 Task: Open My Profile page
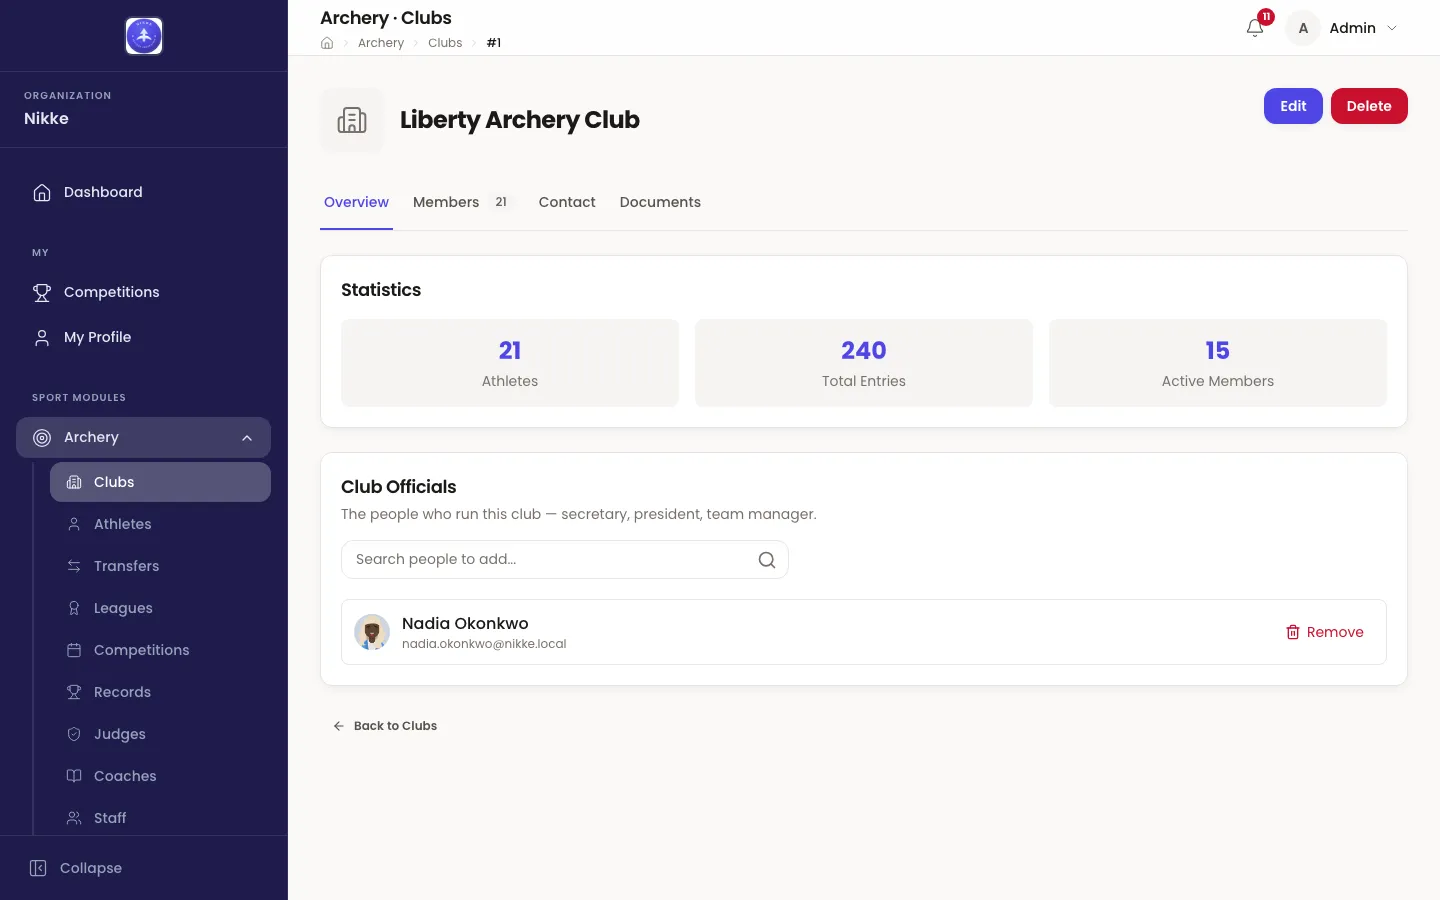[143, 337]
